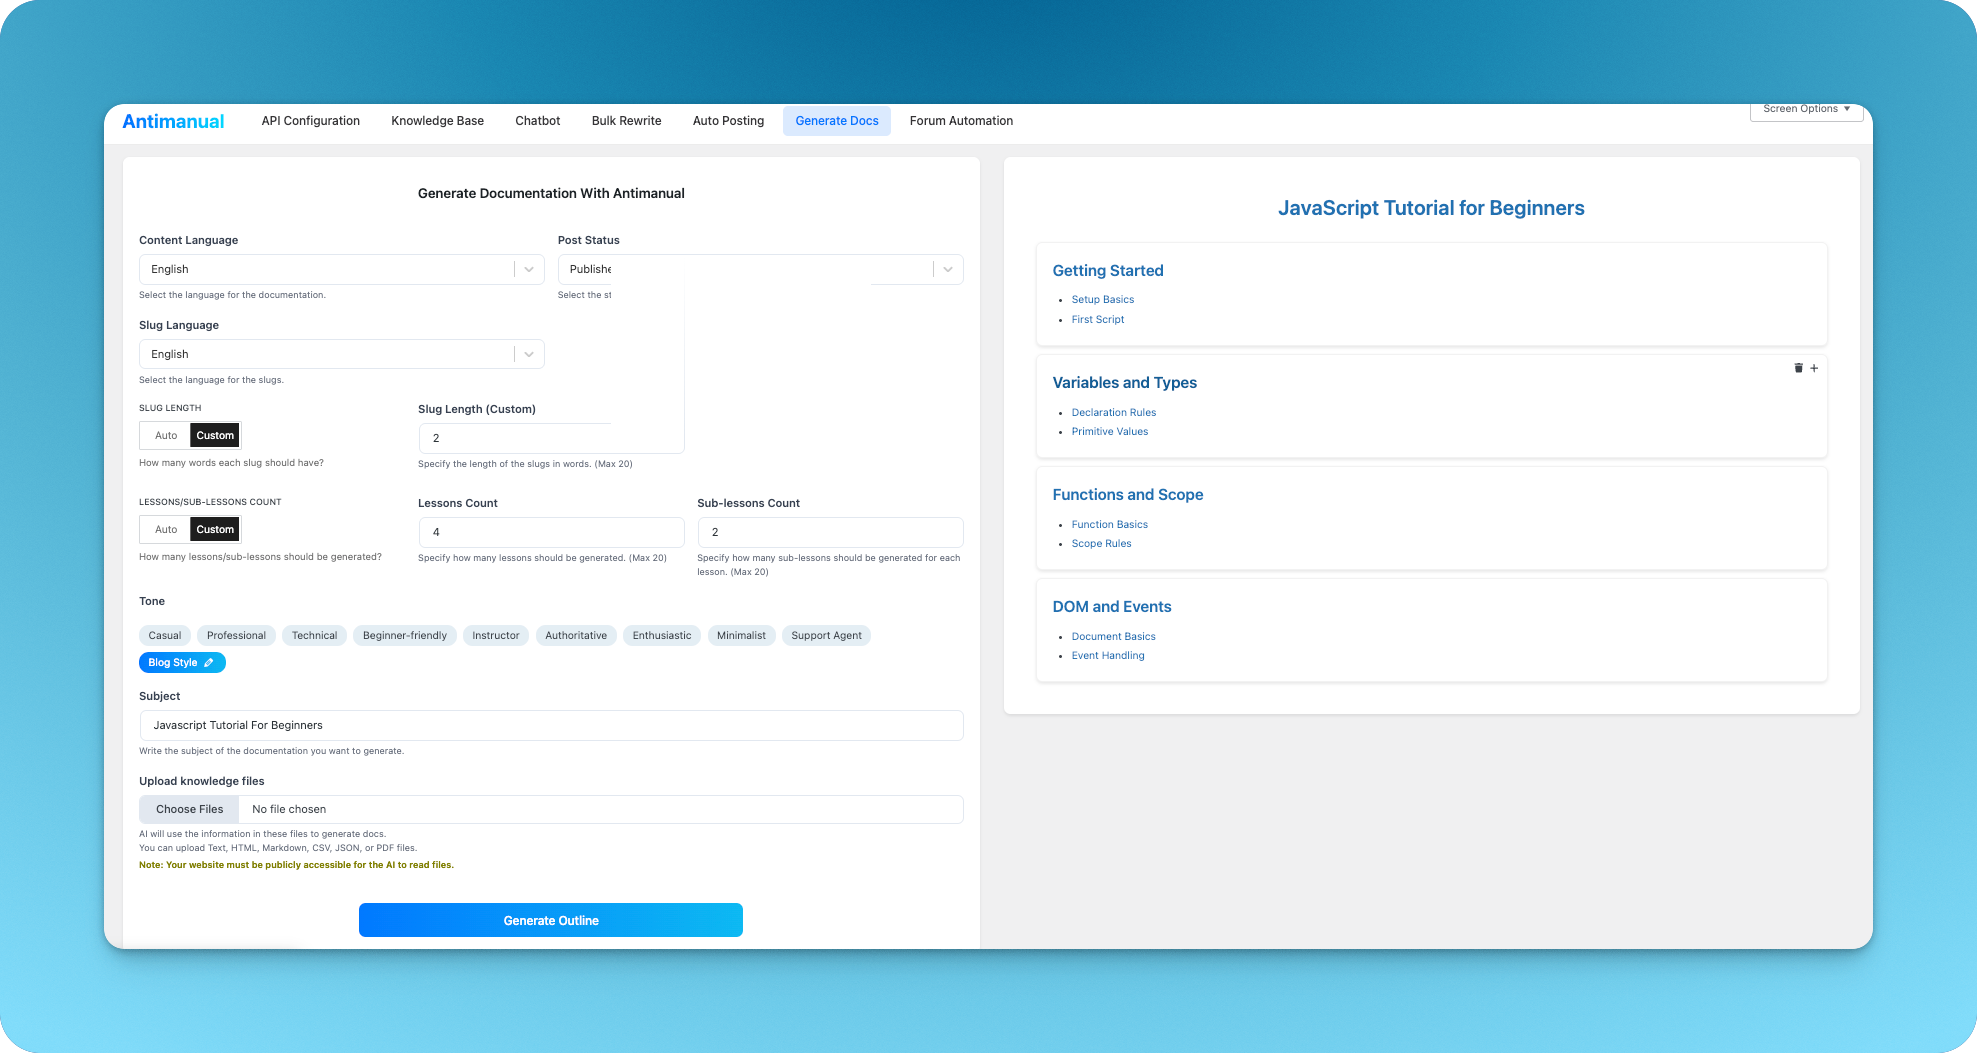Click the Subject input field

point(551,725)
